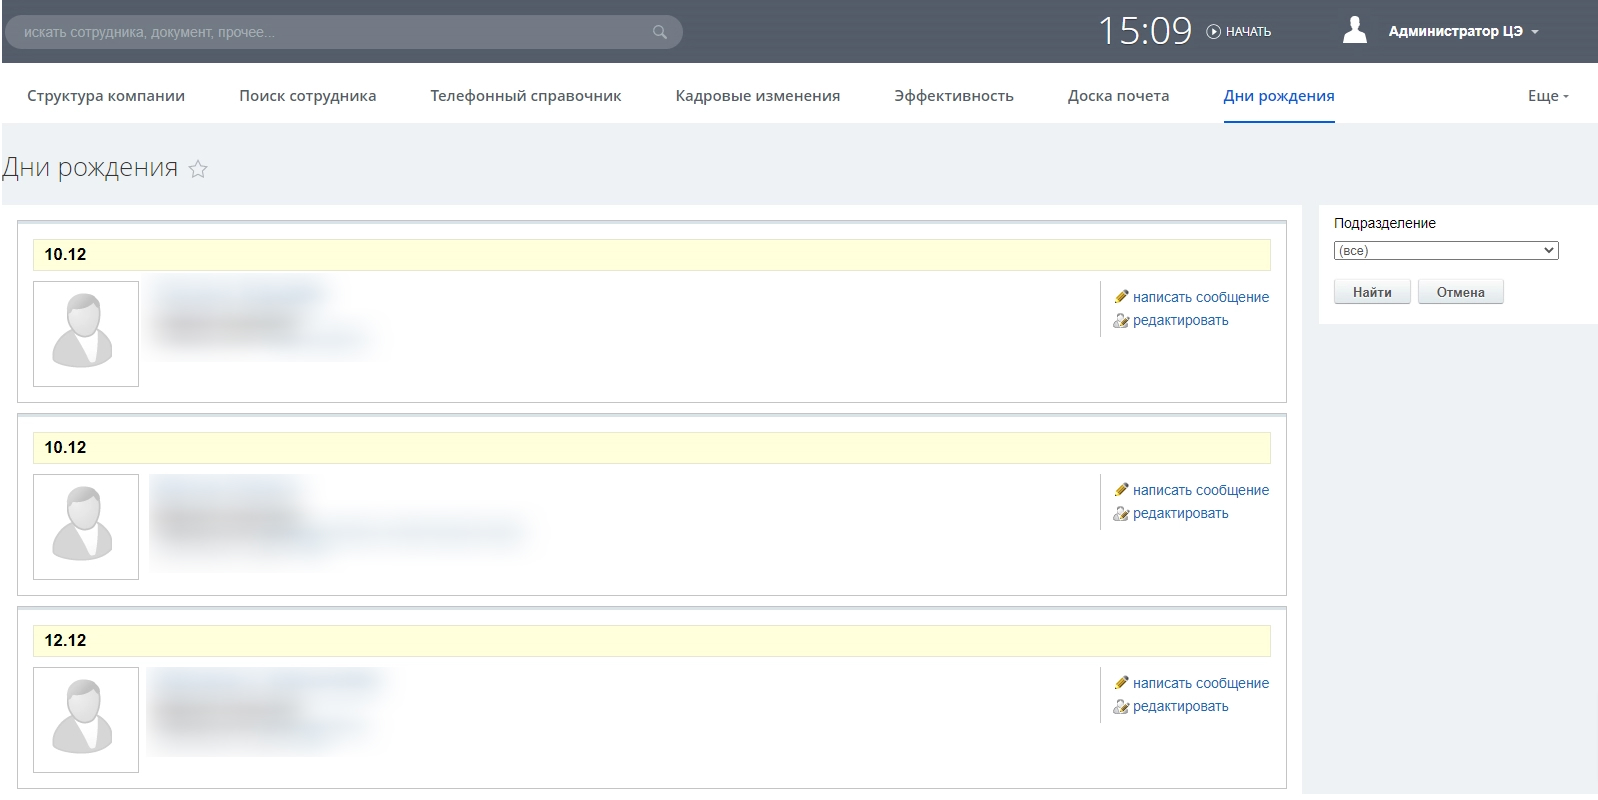Viewport: 1598px width, 800px height.
Task: Open the Подразделение dropdown list
Action: [x=1445, y=251]
